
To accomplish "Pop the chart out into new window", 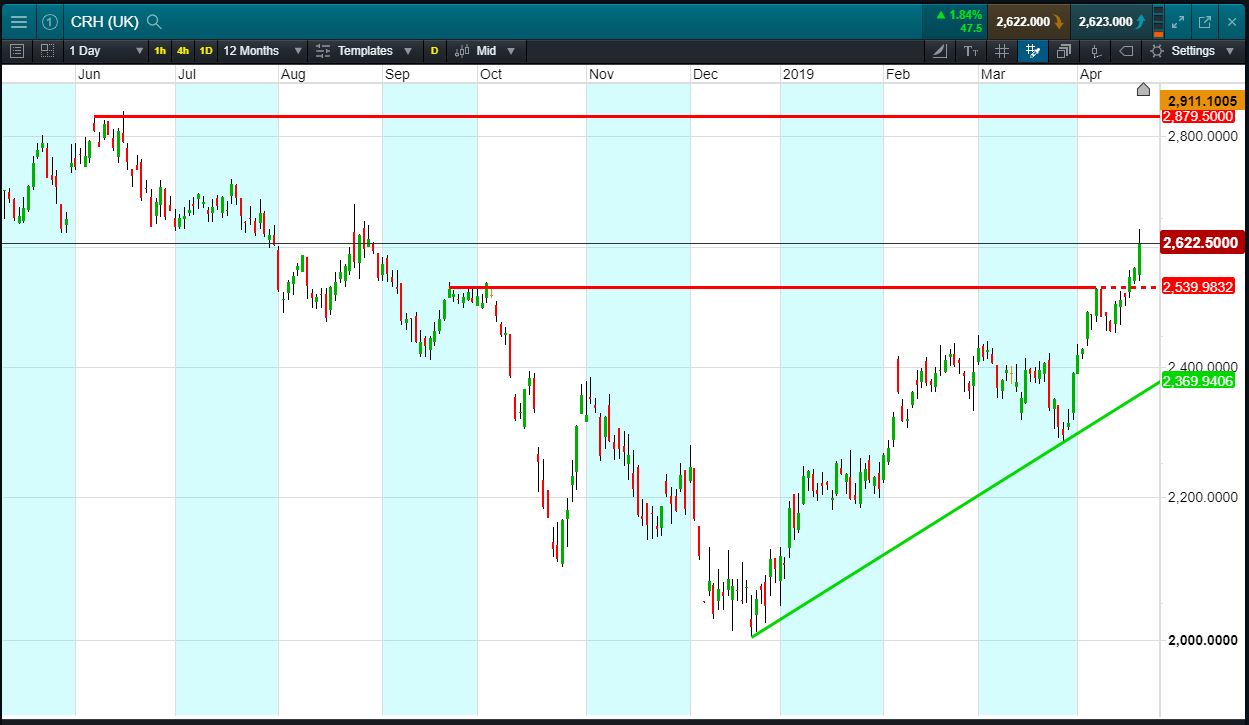I will point(1204,21).
